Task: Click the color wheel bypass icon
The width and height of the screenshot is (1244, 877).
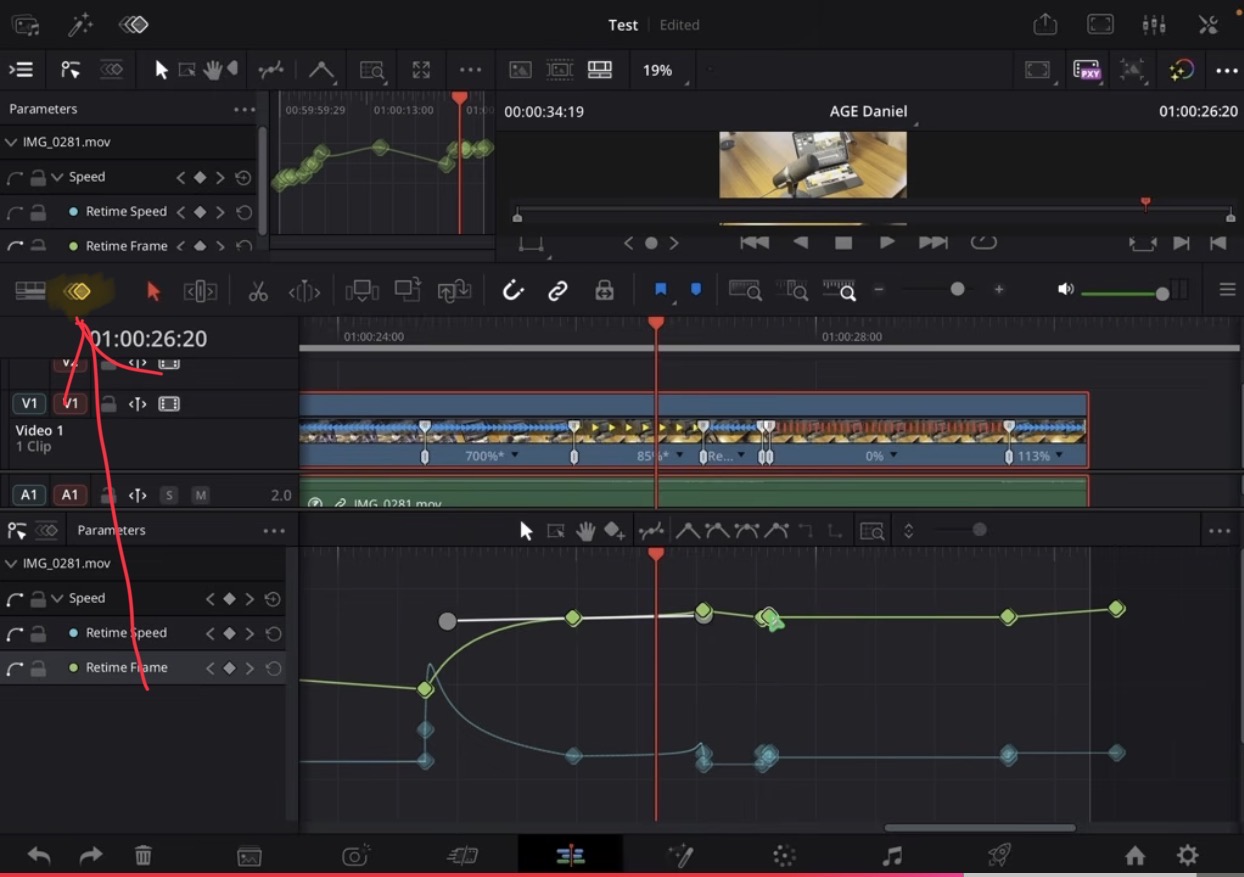Action: coord(1181,70)
